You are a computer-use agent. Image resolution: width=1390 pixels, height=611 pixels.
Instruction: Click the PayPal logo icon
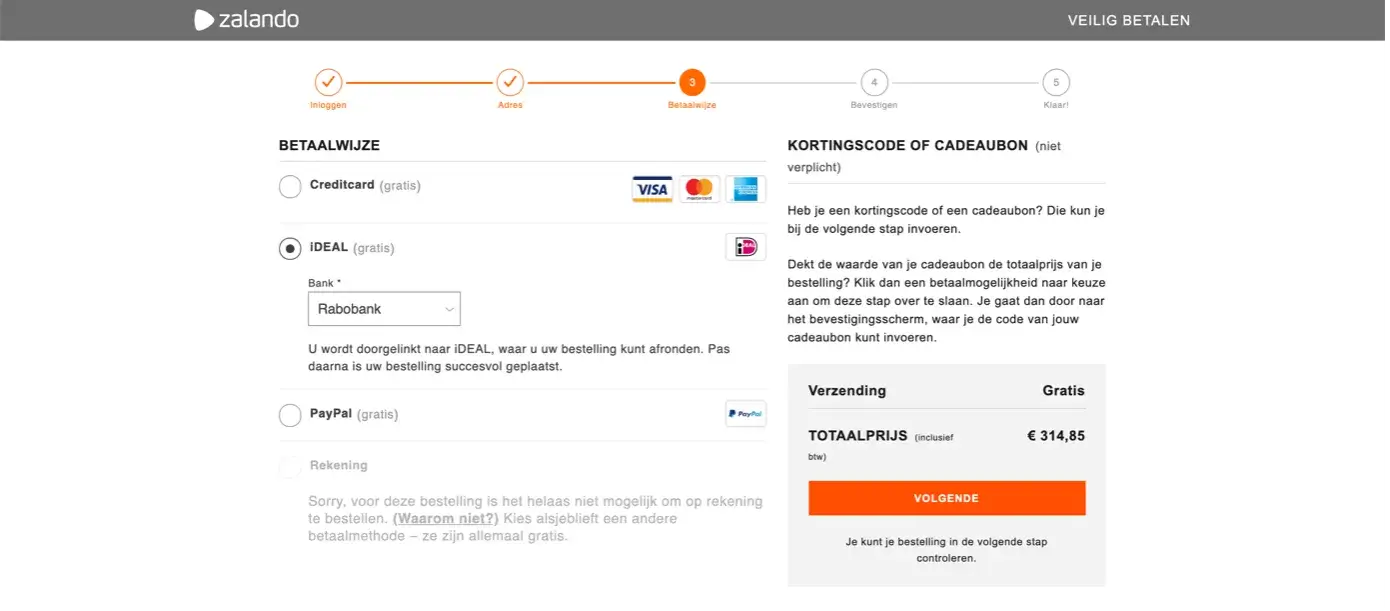745,413
